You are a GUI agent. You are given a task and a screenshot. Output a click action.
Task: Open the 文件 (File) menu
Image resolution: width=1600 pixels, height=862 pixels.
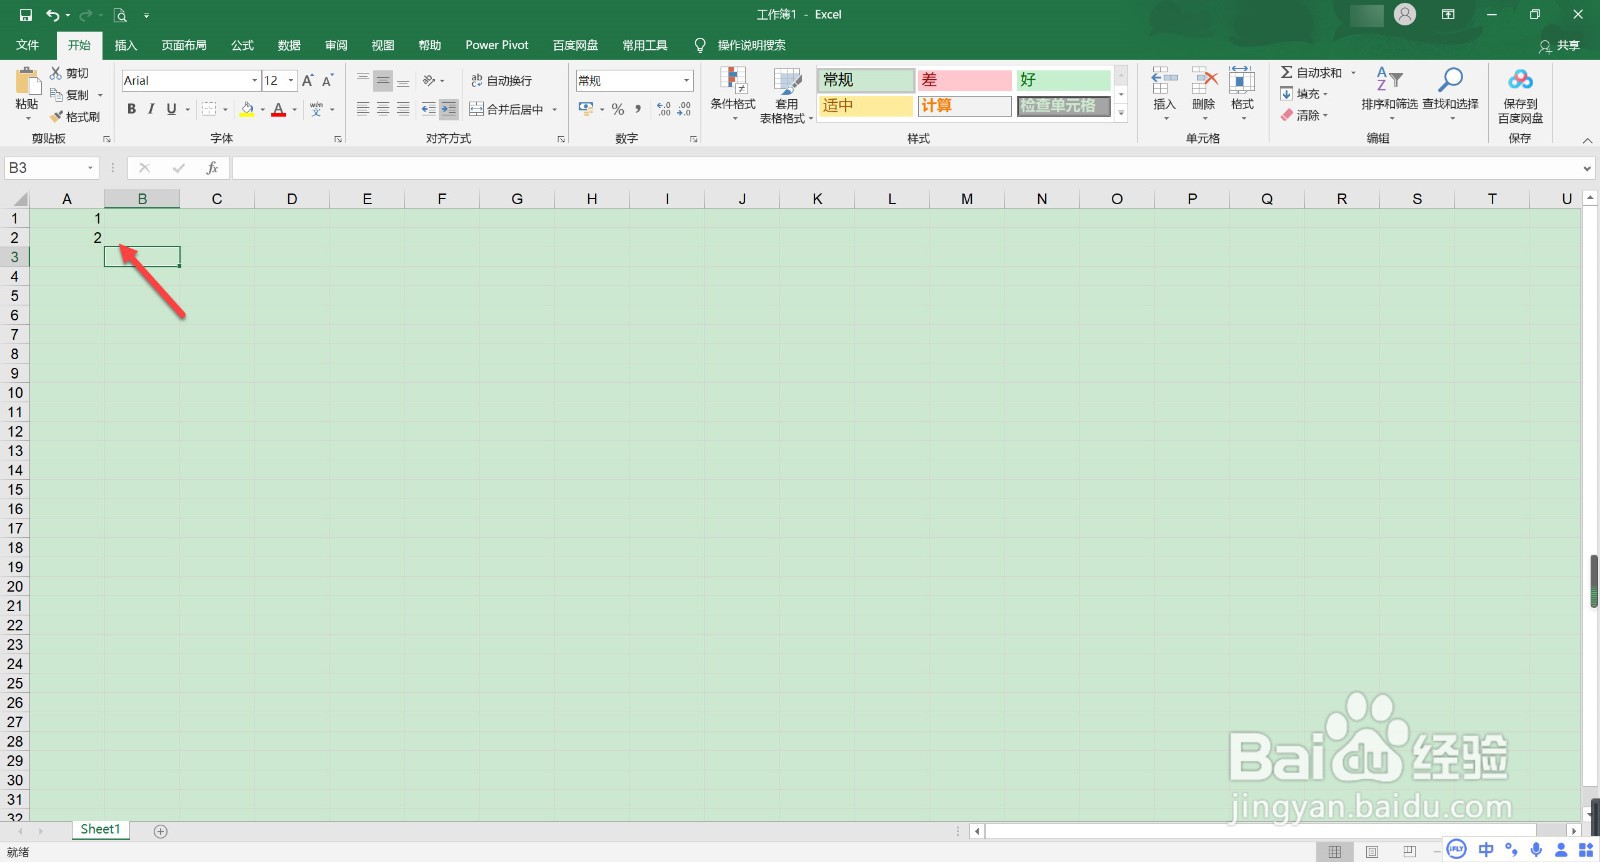point(28,45)
